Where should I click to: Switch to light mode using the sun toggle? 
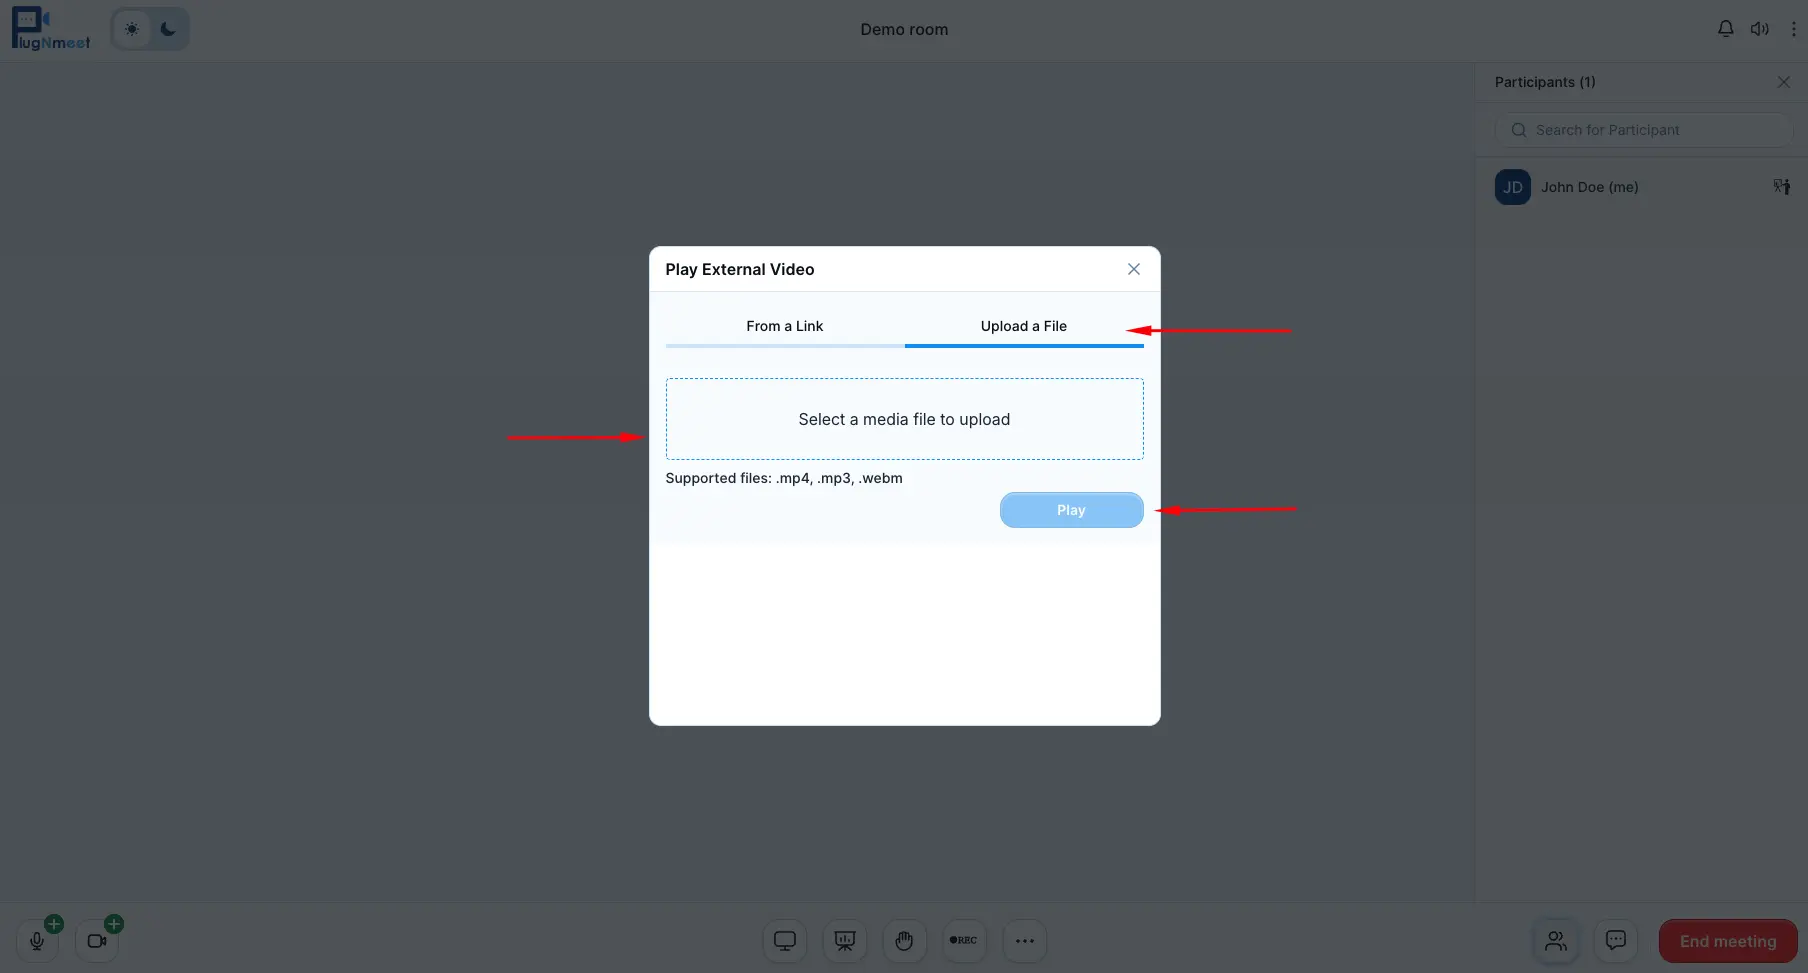[131, 29]
